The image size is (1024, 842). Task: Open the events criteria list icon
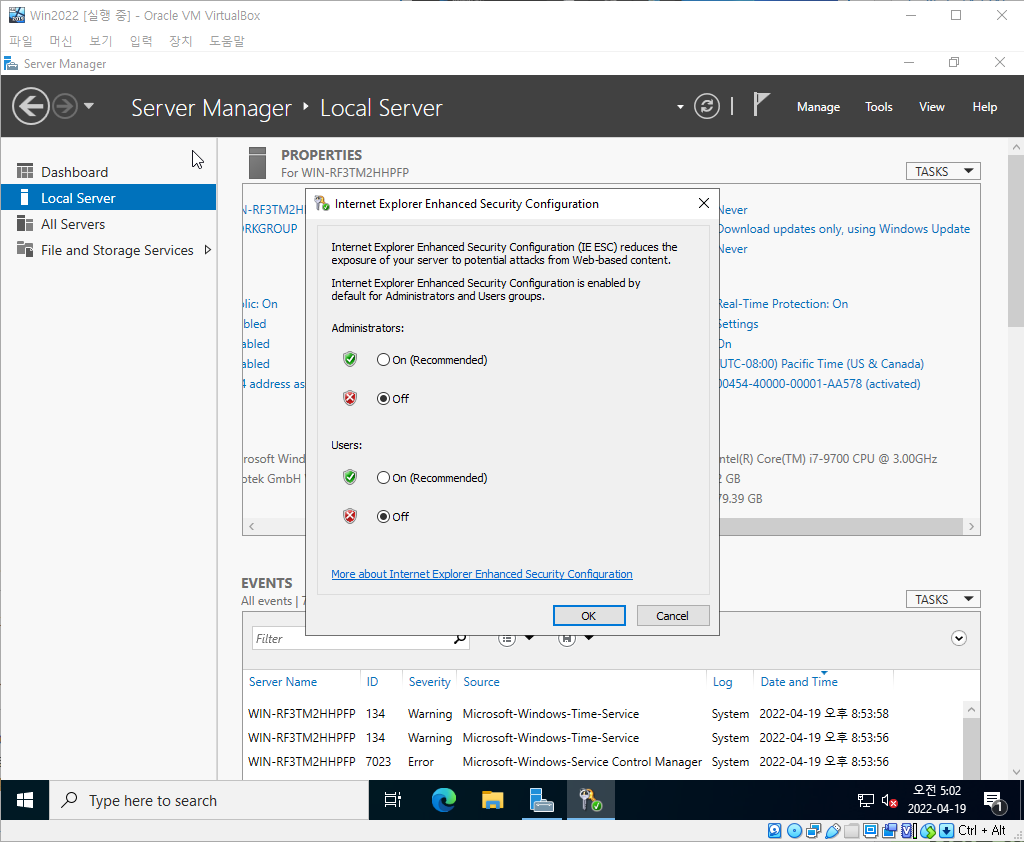(507, 639)
